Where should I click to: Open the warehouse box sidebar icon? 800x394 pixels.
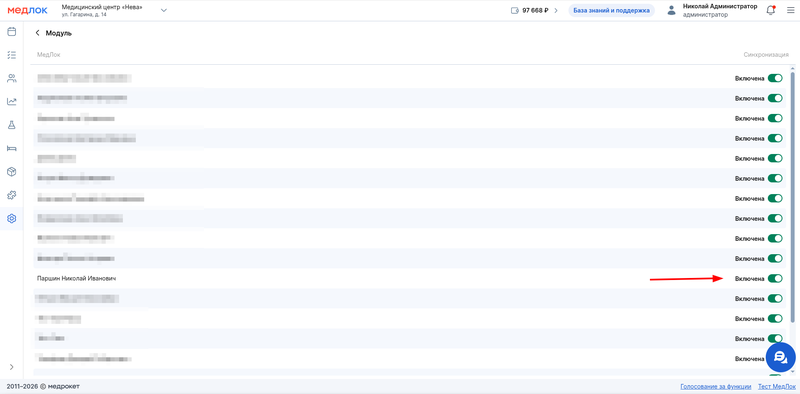tap(11, 172)
